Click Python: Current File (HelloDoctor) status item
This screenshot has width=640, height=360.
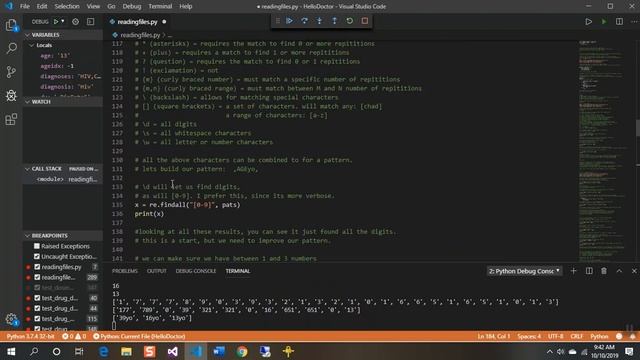(x=139, y=336)
